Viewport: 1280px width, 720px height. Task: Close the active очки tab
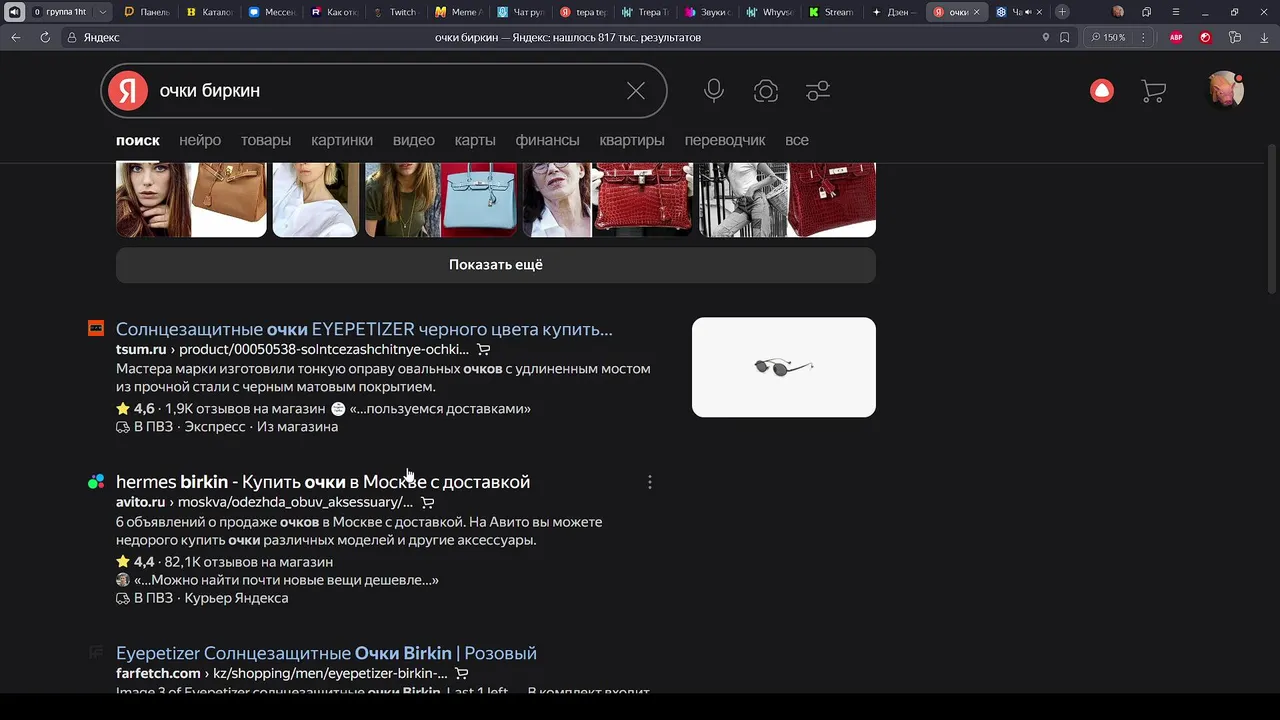tap(977, 12)
